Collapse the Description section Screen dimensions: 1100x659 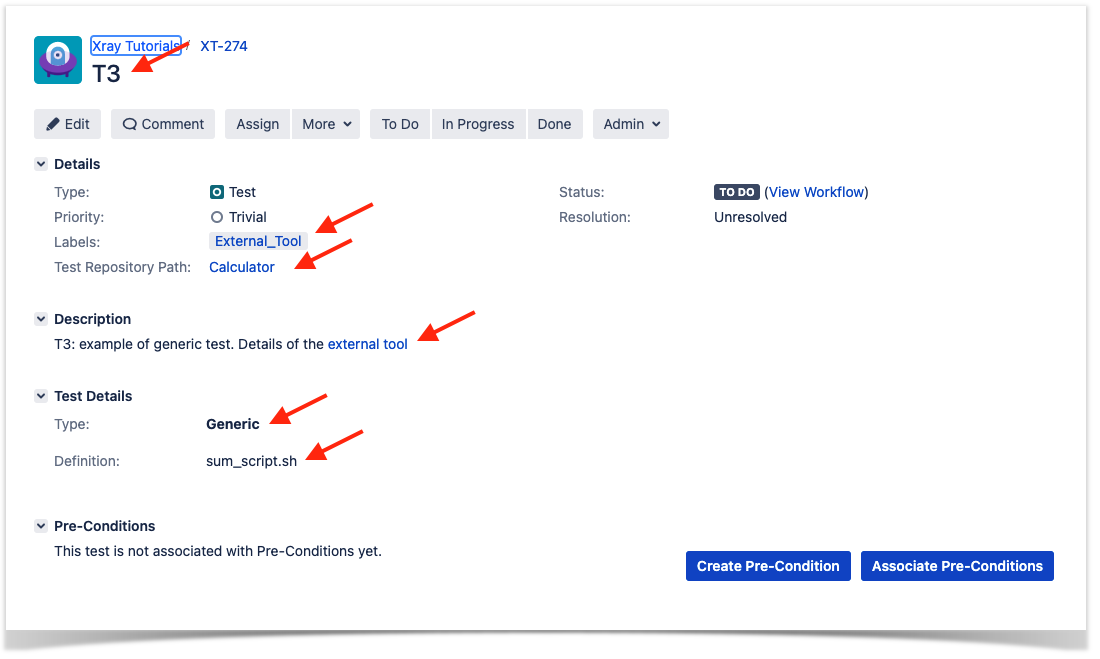click(41, 319)
